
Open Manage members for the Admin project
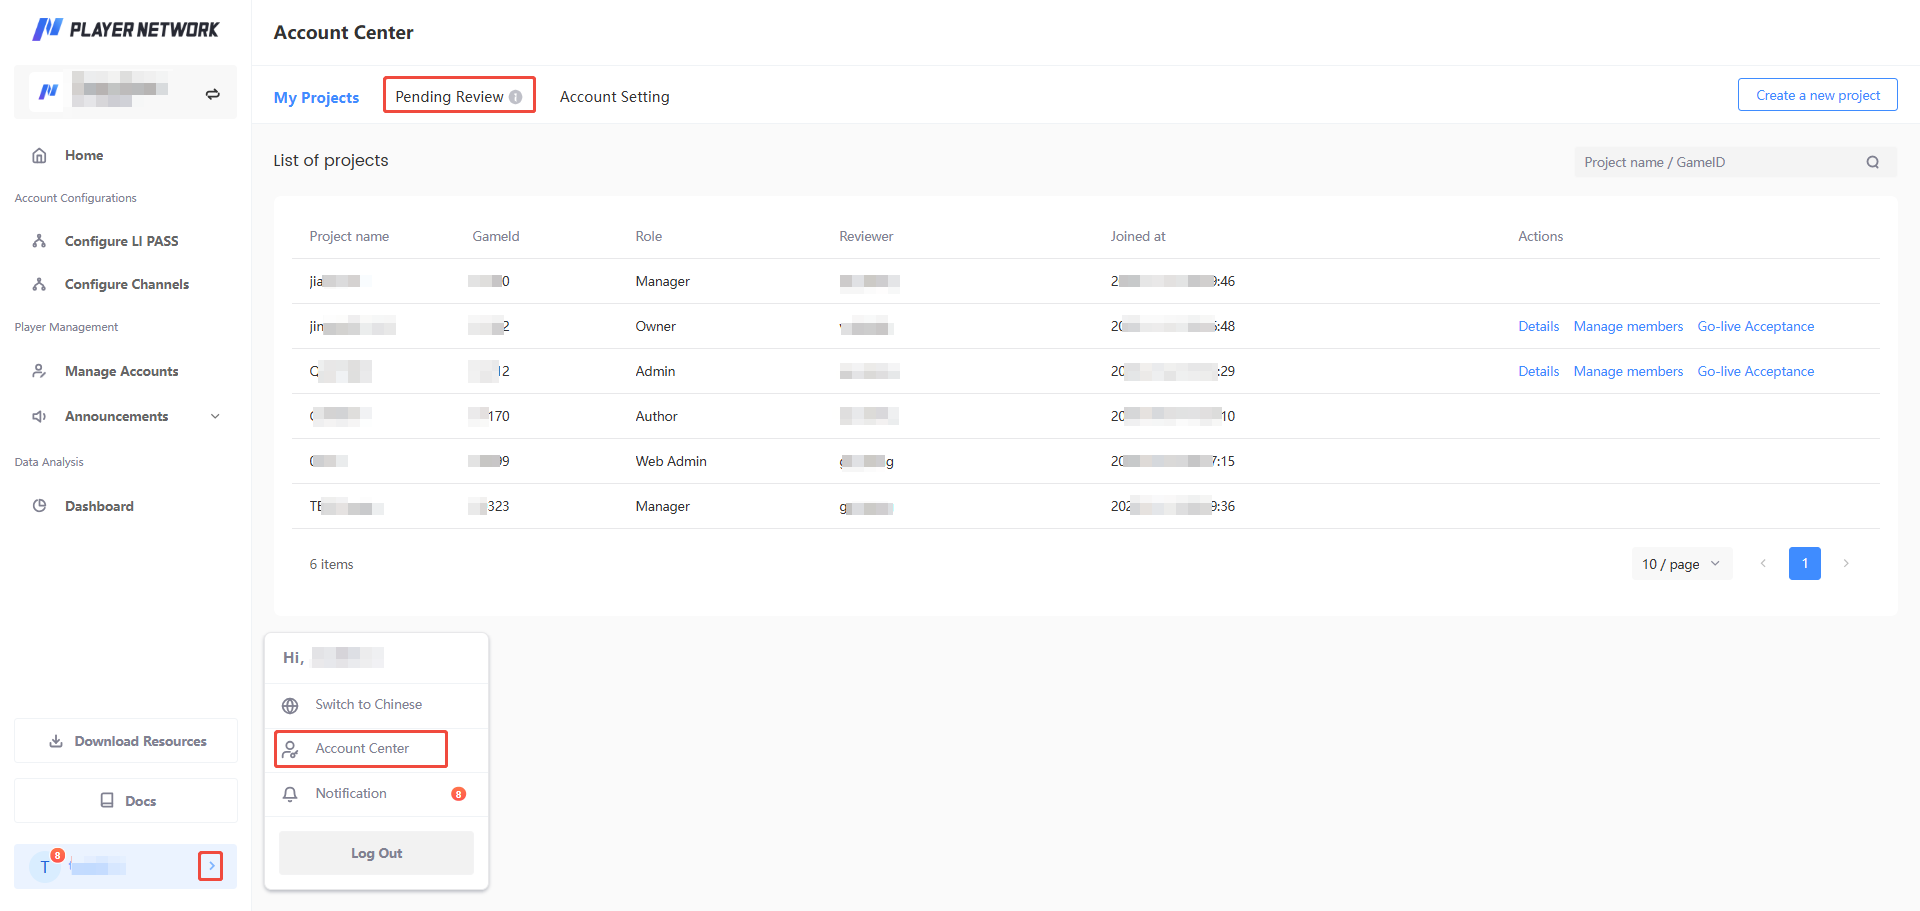(x=1627, y=371)
